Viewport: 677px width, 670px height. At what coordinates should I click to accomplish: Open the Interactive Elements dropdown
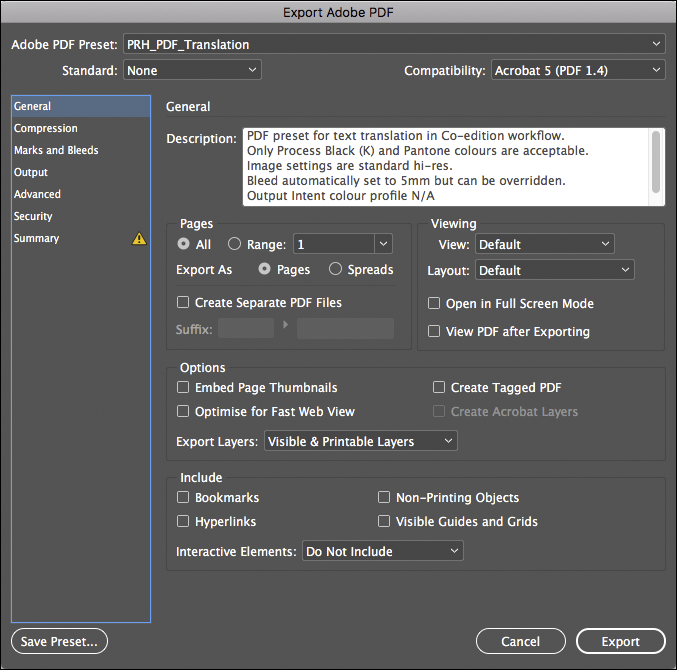(x=383, y=551)
